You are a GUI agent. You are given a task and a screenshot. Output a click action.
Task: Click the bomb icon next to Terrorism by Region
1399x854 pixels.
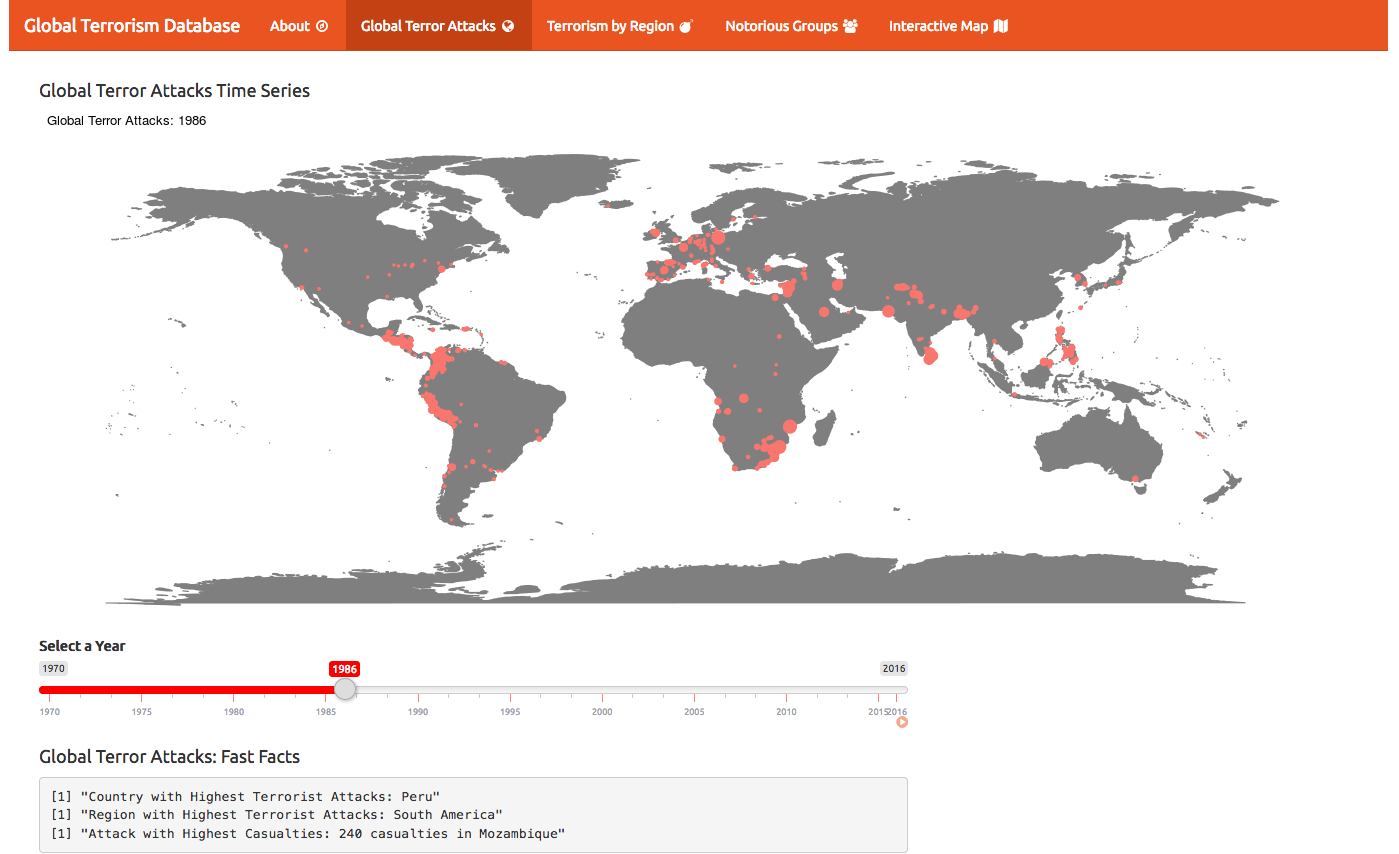click(686, 26)
